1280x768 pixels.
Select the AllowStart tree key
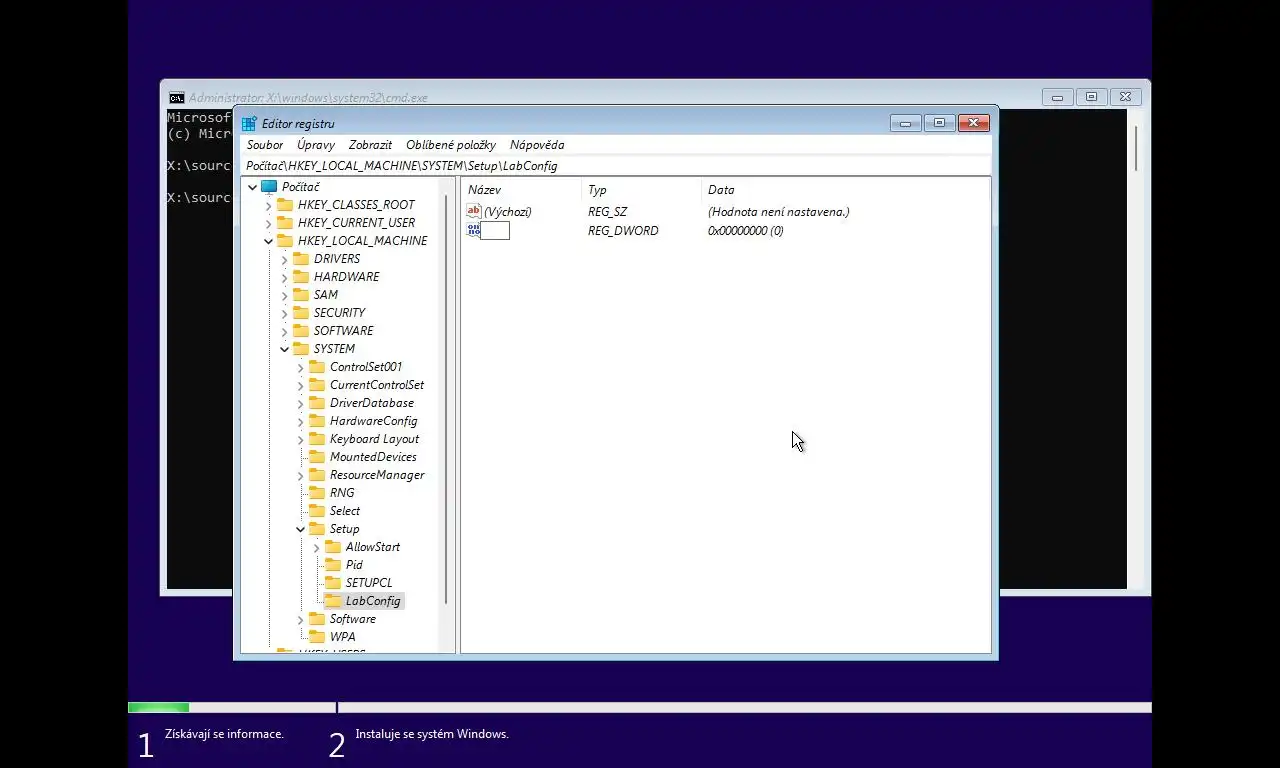click(x=372, y=547)
